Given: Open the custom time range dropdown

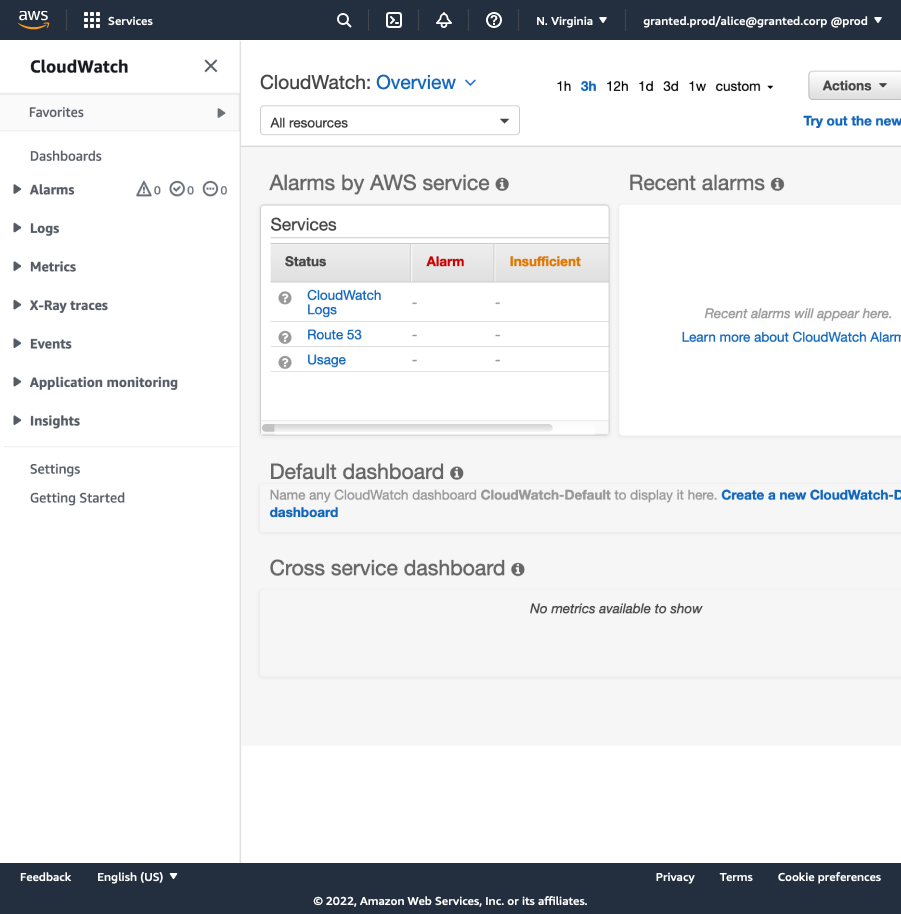Looking at the screenshot, I should point(744,86).
